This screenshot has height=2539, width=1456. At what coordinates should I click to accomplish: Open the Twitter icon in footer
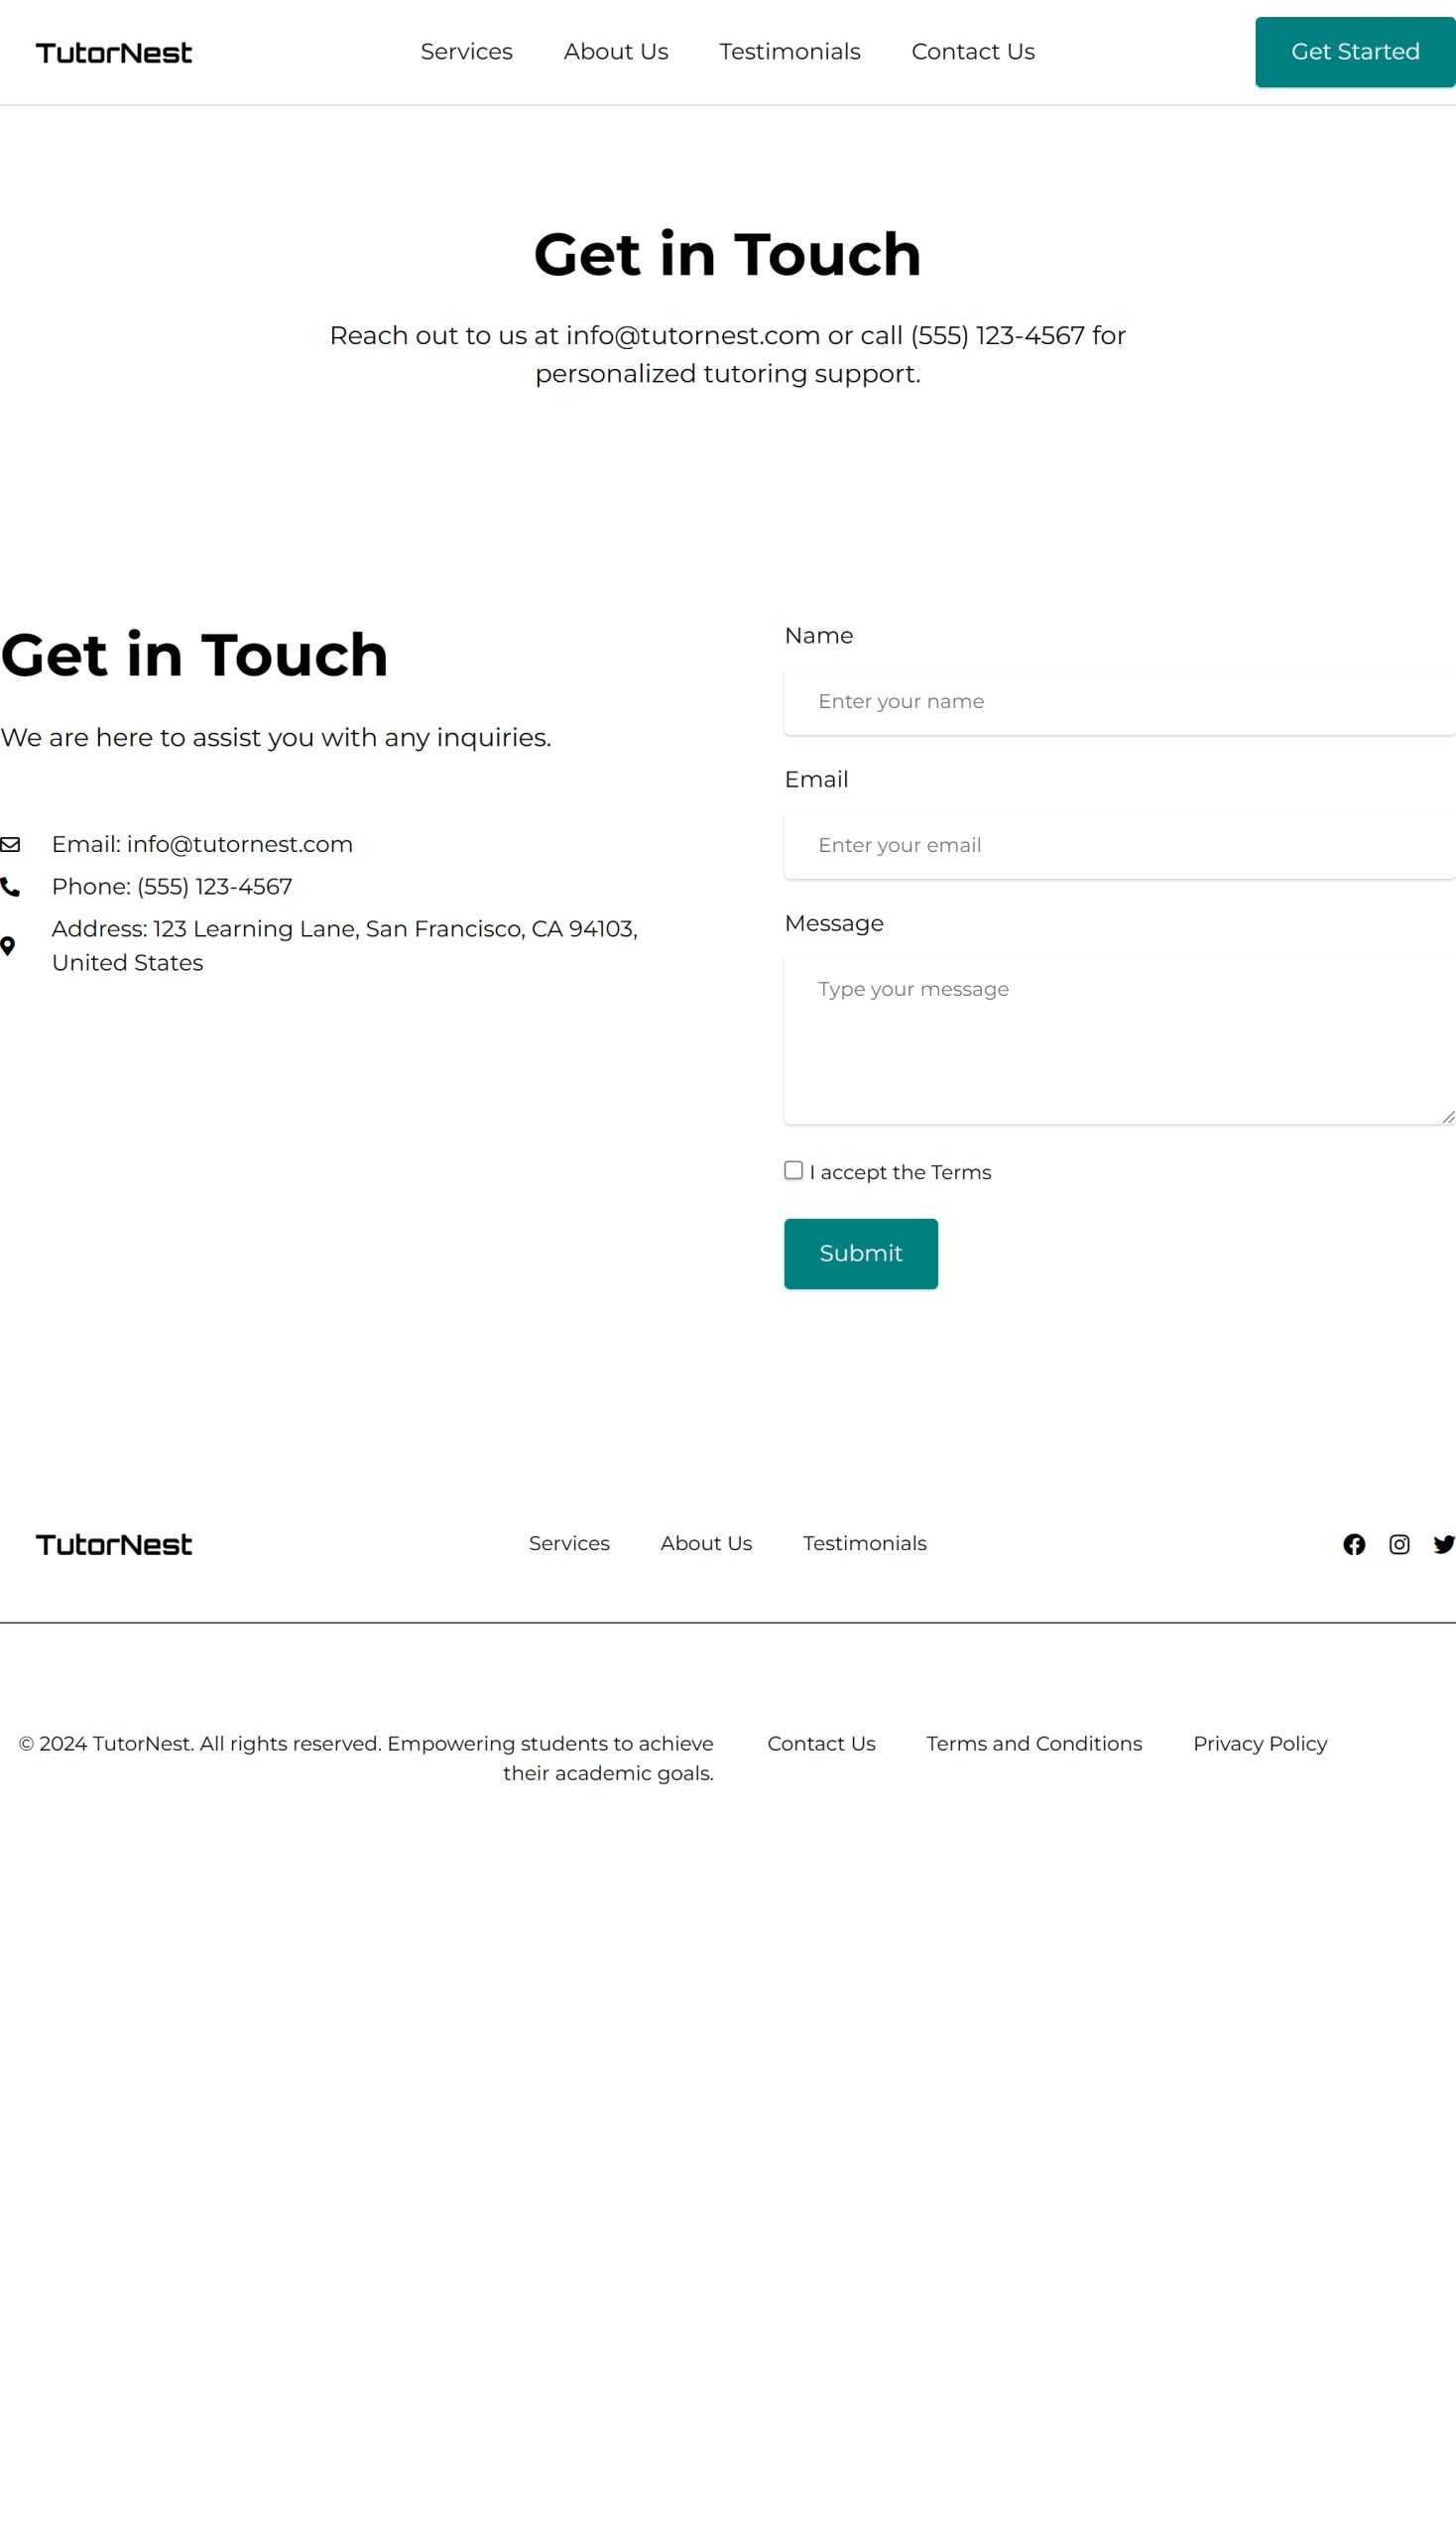[1443, 1544]
